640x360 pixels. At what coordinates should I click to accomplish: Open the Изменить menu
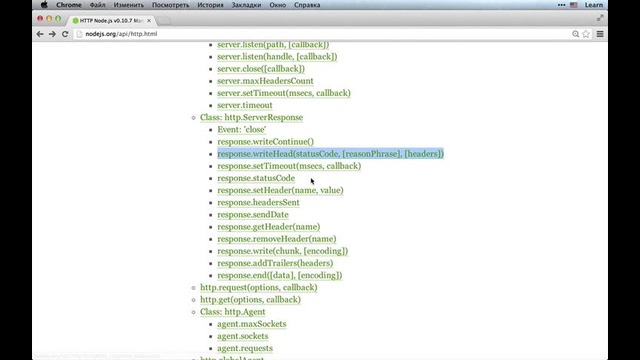pos(129,5)
